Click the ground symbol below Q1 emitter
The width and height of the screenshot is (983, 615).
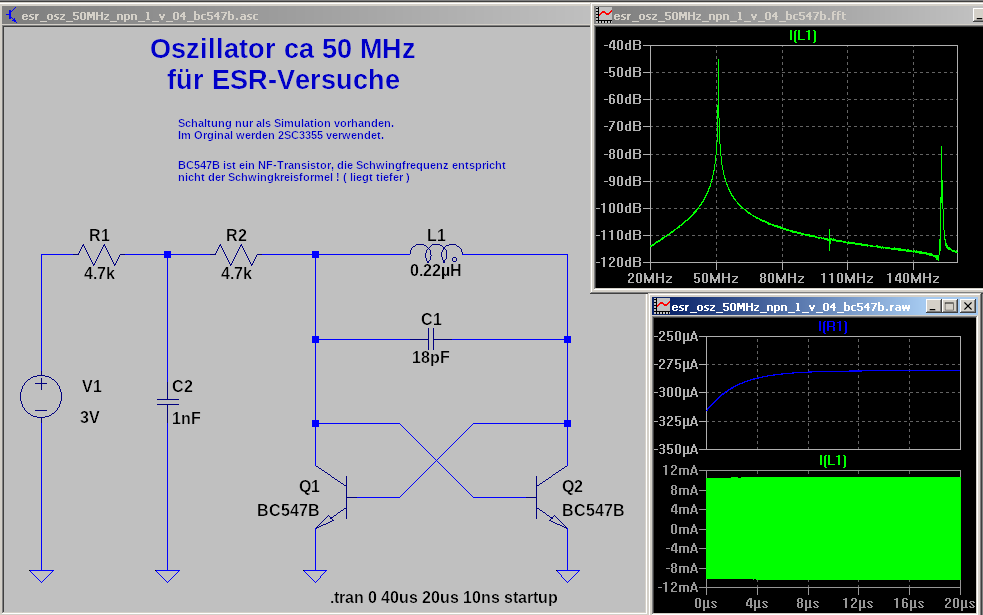[x=315, y=576]
